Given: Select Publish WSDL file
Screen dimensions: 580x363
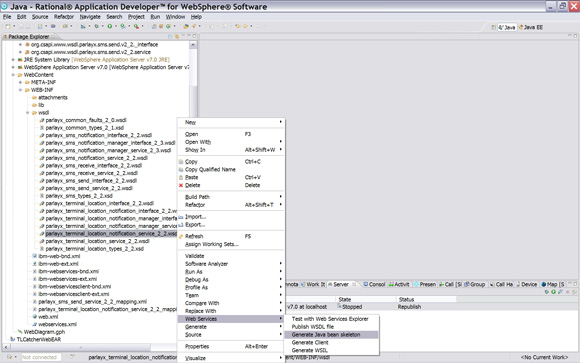Looking at the screenshot, I should (x=331, y=327).
